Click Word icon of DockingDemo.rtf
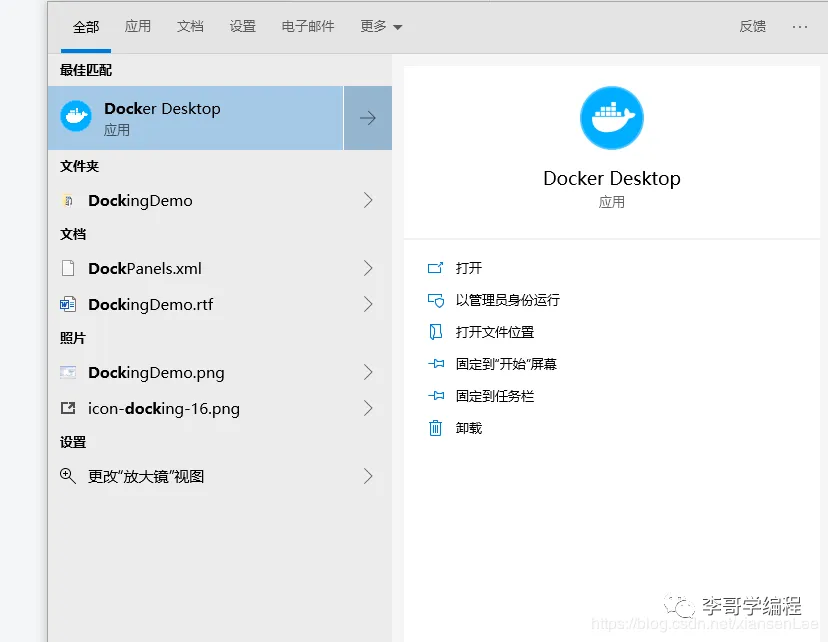Viewport: 828px width, 642px height. pos(68,304)
